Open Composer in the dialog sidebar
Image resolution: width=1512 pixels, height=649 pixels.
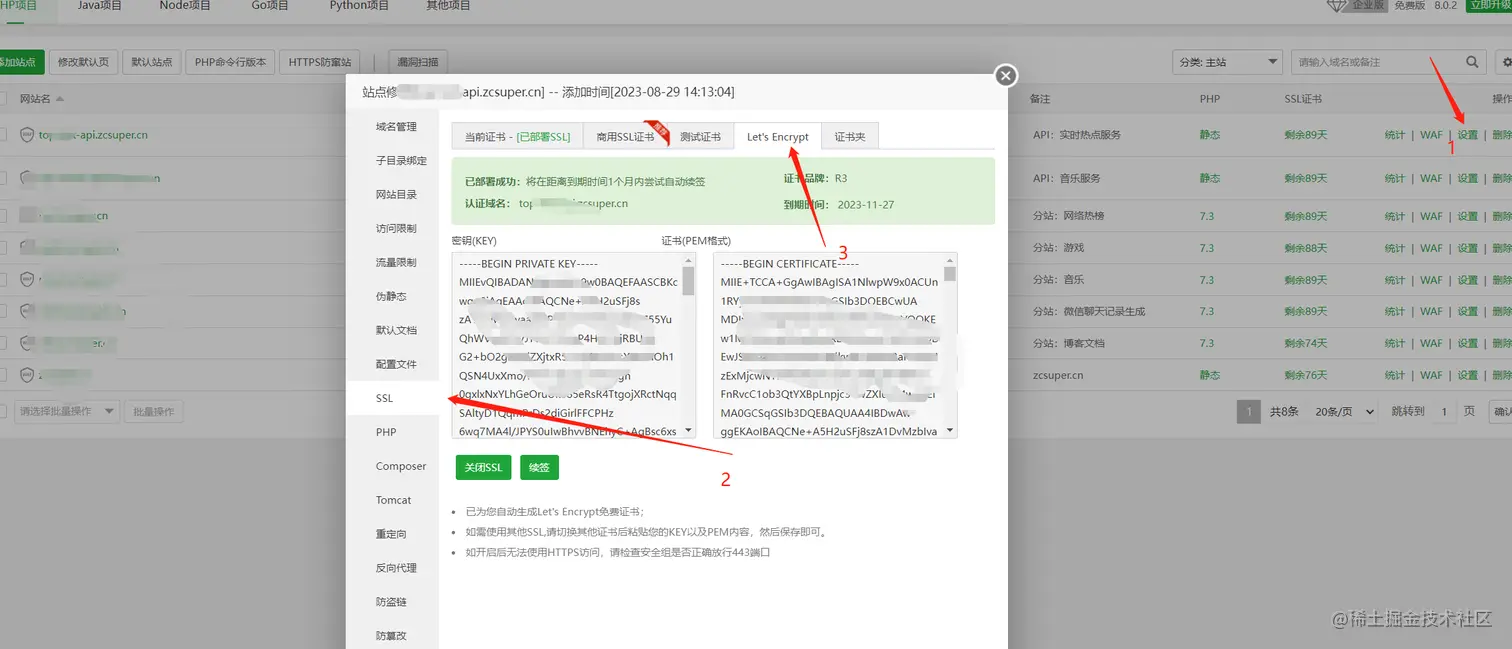coord(392,466)
